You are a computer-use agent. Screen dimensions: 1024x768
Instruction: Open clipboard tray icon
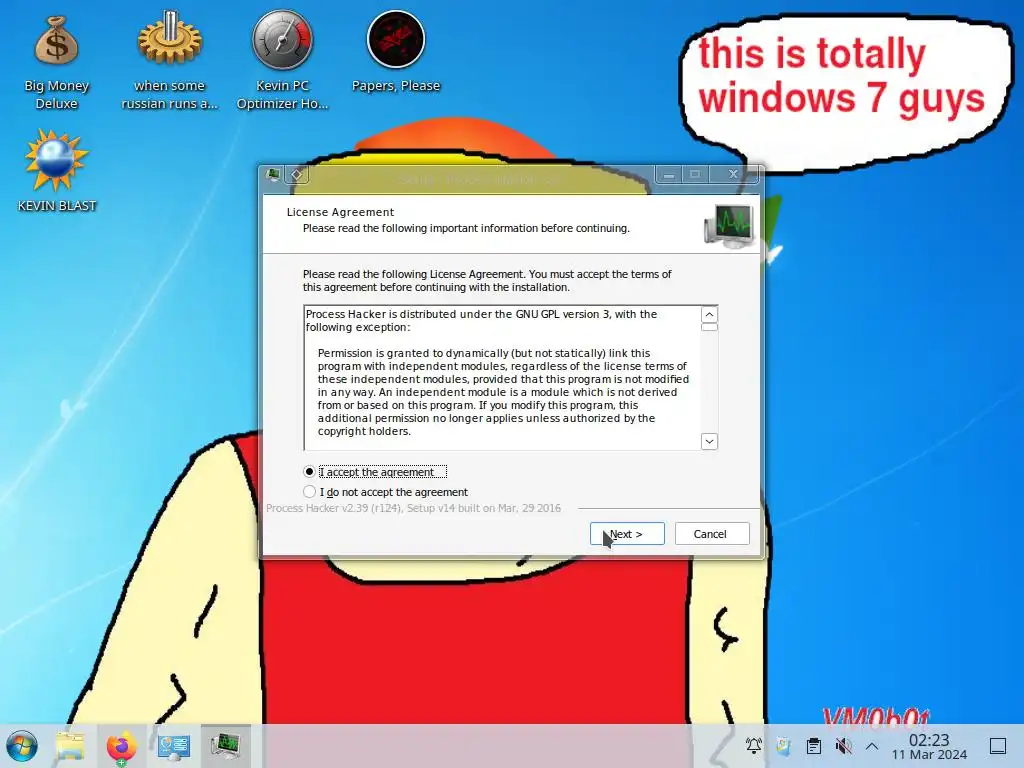pyautogui.click(x=814, y=746)
